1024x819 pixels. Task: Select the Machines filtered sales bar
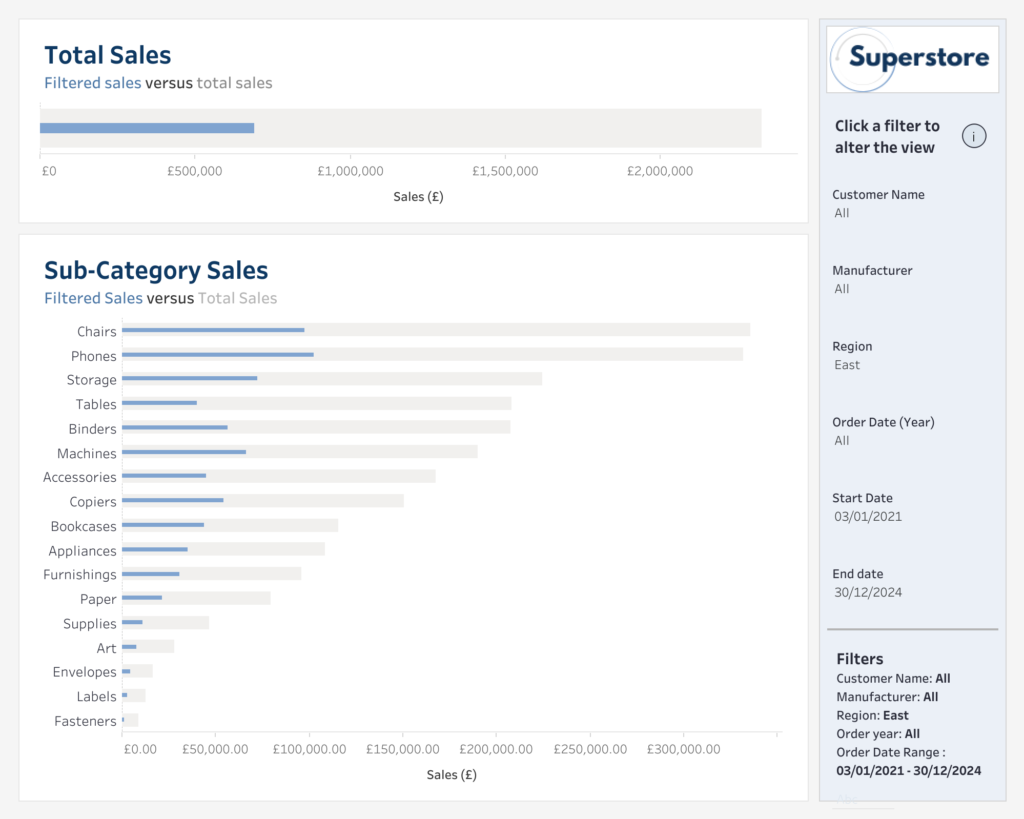(x=184, y=452)
